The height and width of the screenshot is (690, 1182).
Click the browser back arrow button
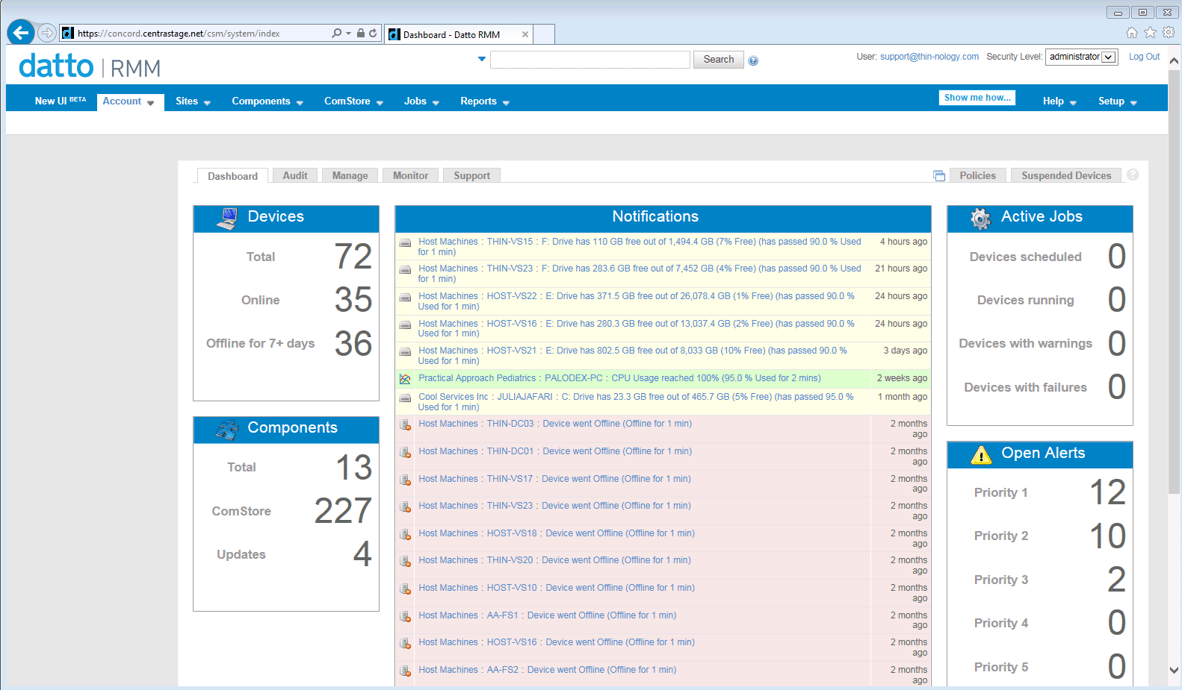21,32
